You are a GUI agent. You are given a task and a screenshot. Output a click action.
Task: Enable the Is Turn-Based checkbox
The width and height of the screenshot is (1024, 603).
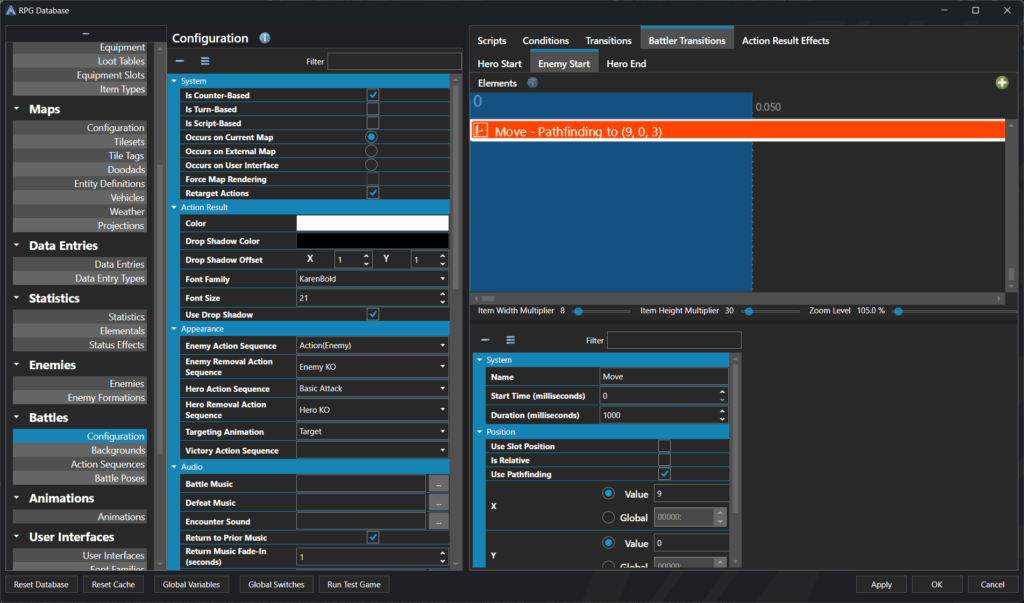coord(372,109)
